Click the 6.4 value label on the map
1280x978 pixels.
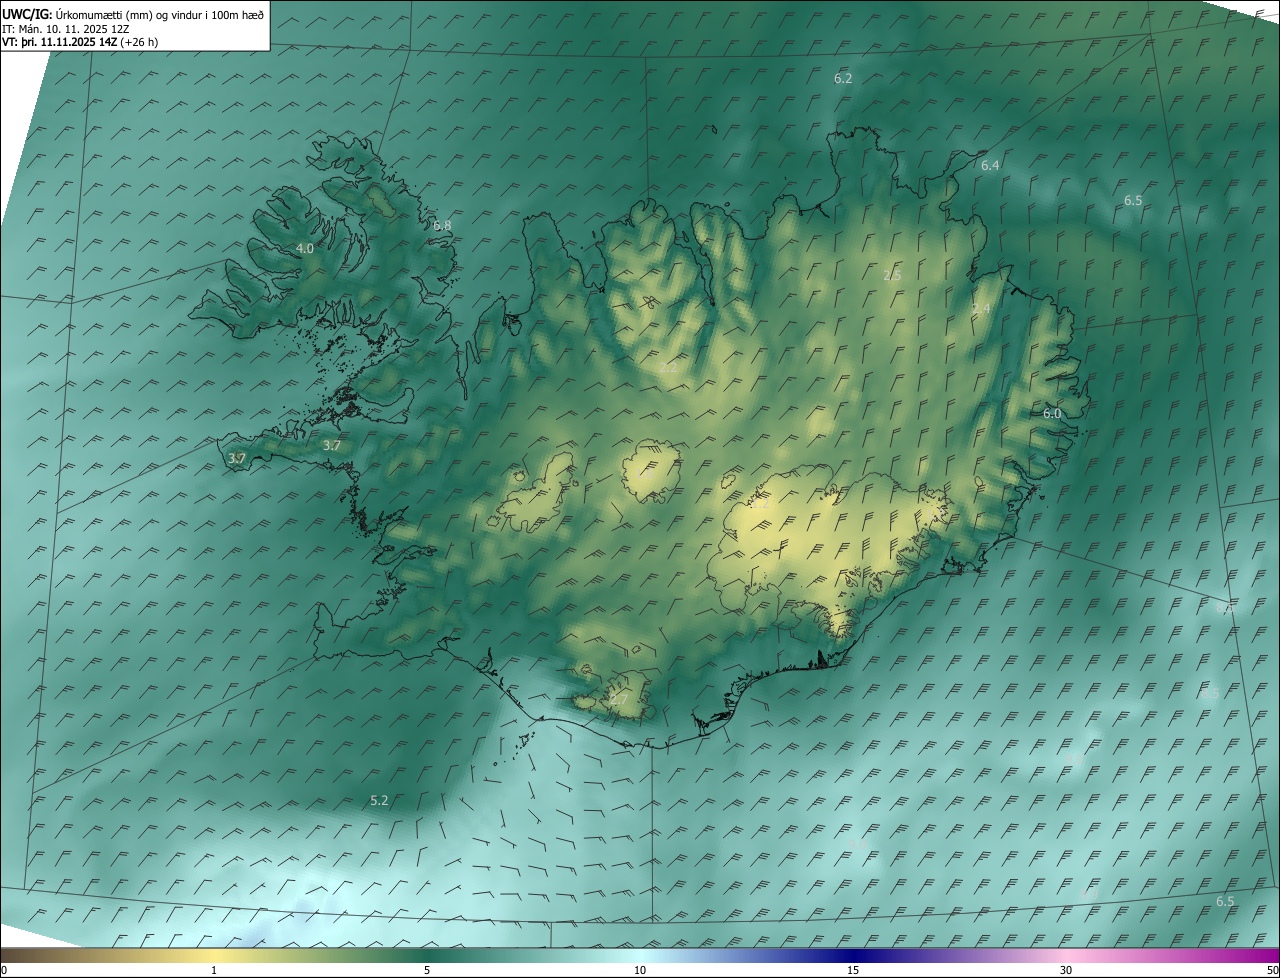point(990,165)
